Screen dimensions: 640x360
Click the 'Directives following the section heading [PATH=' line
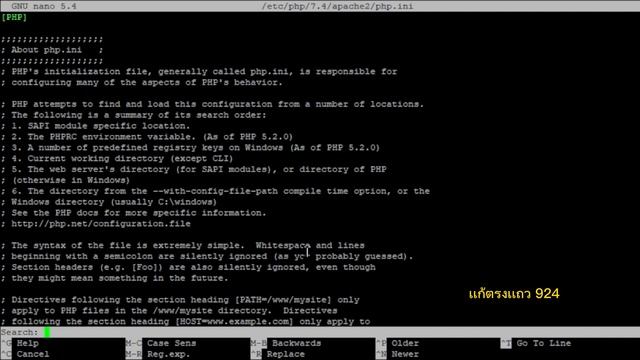[180, 300]
